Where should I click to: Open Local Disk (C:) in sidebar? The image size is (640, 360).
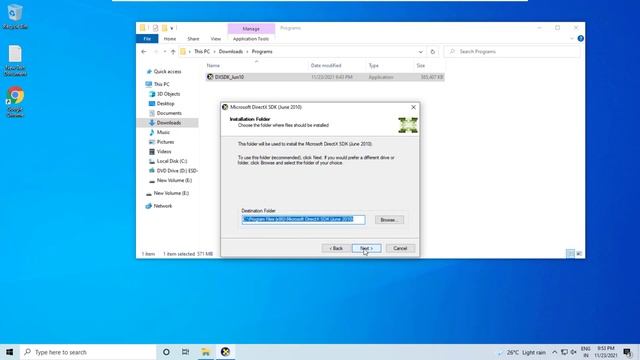pyautogui.click(x=171, y=161)
